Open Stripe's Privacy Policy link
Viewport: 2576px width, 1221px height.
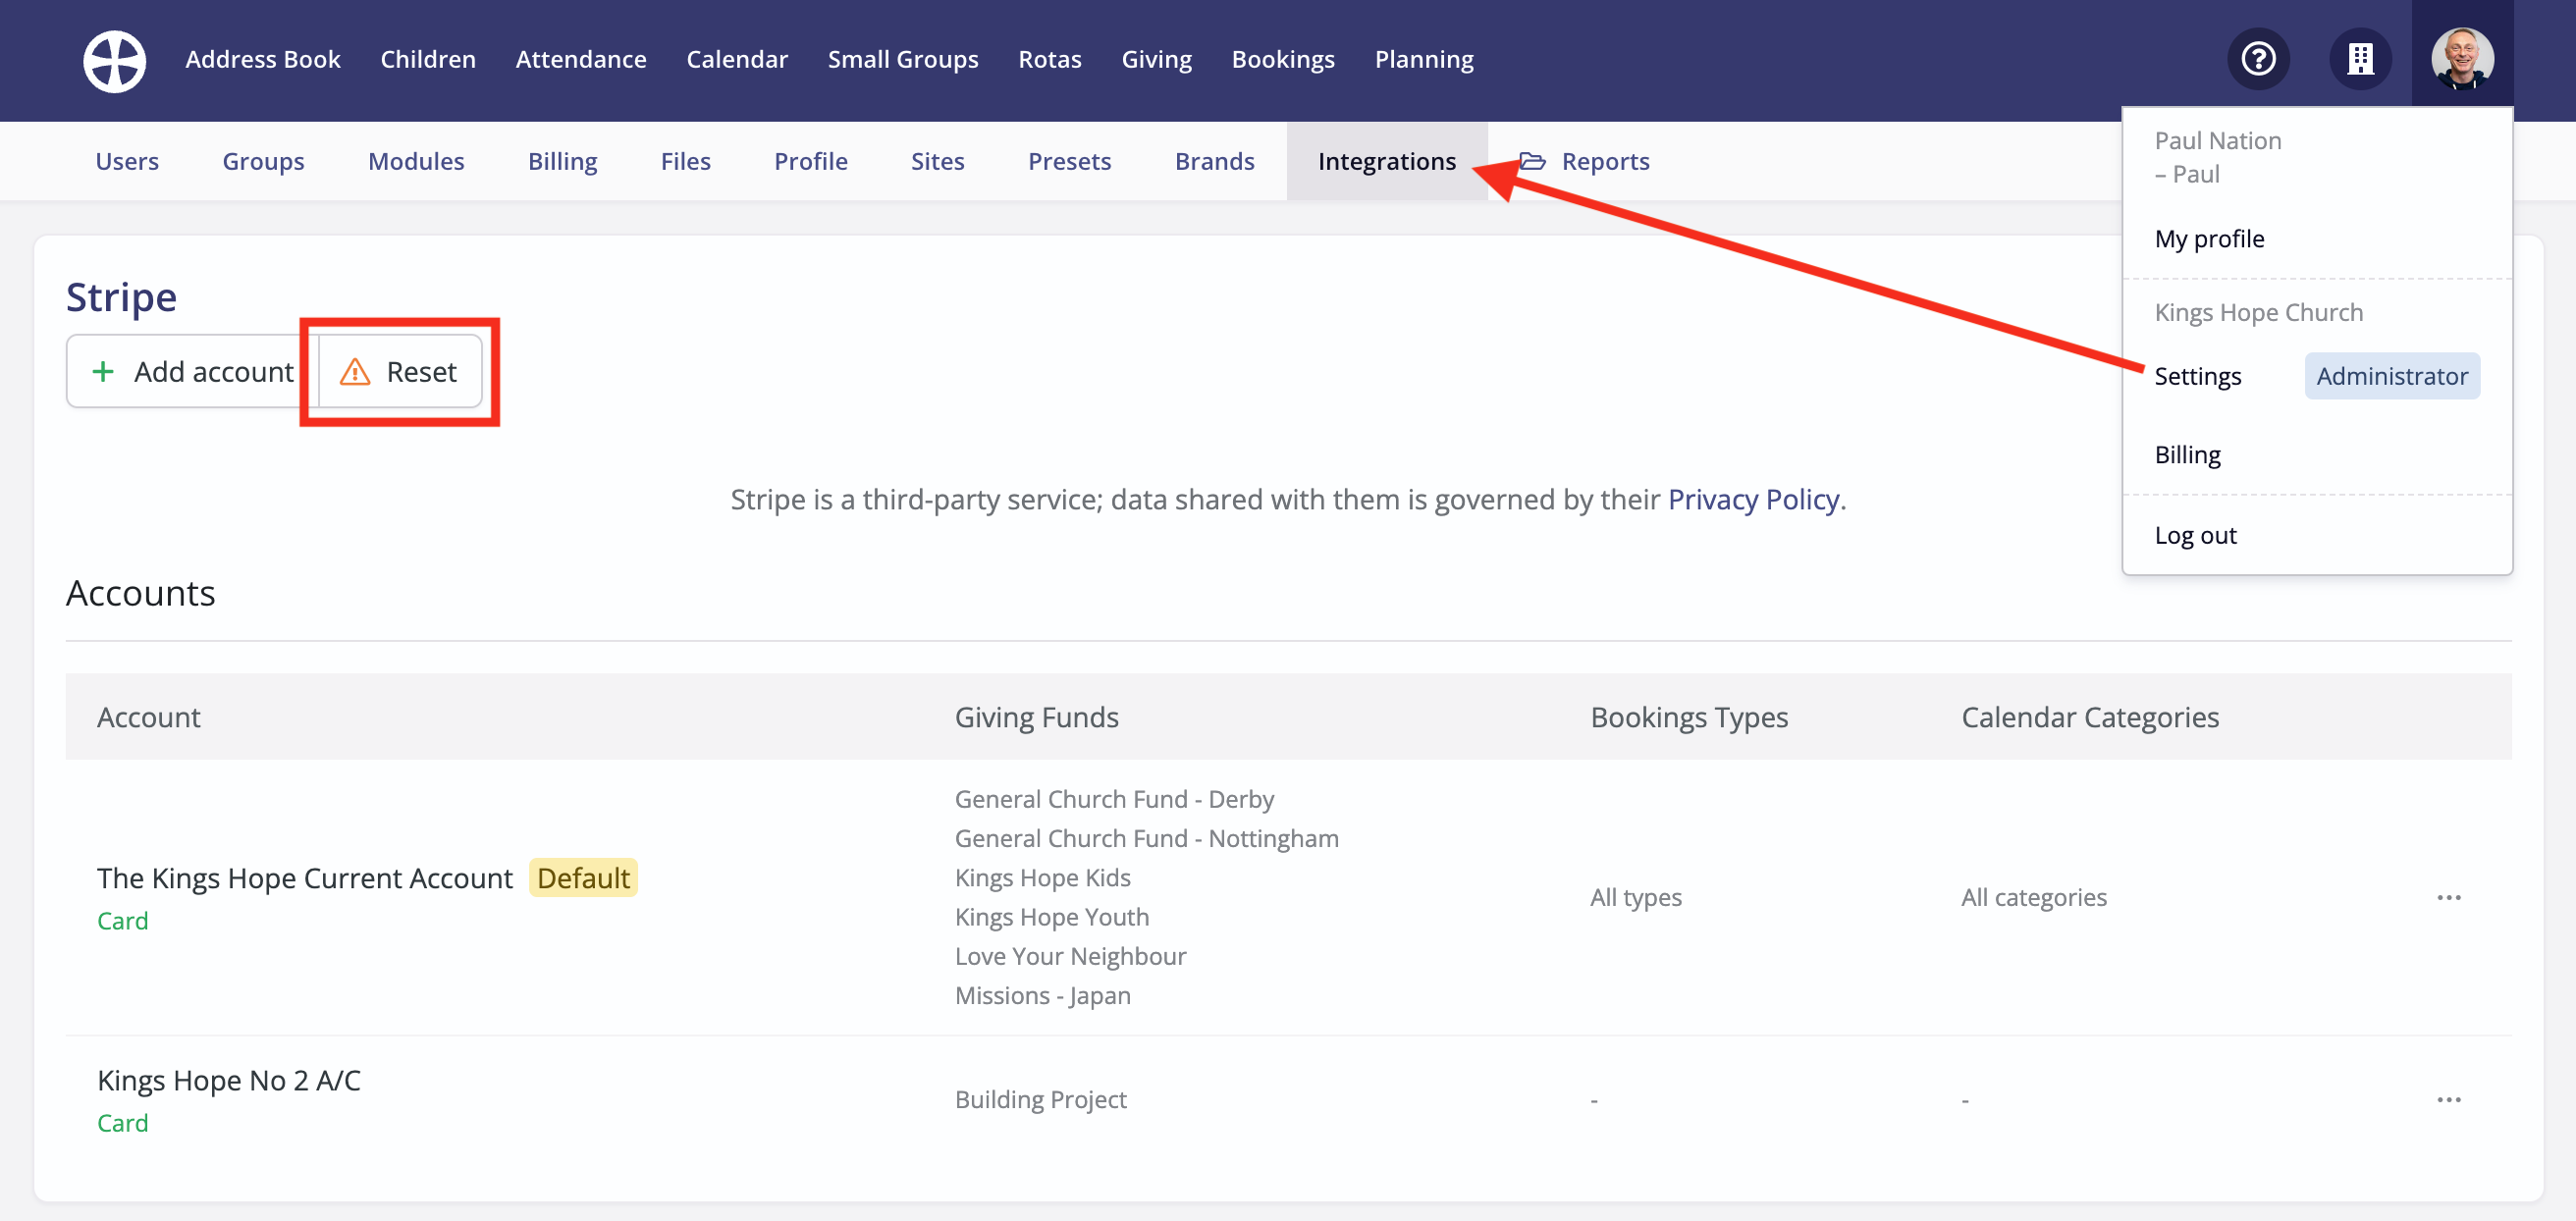tap(1754, 499)
